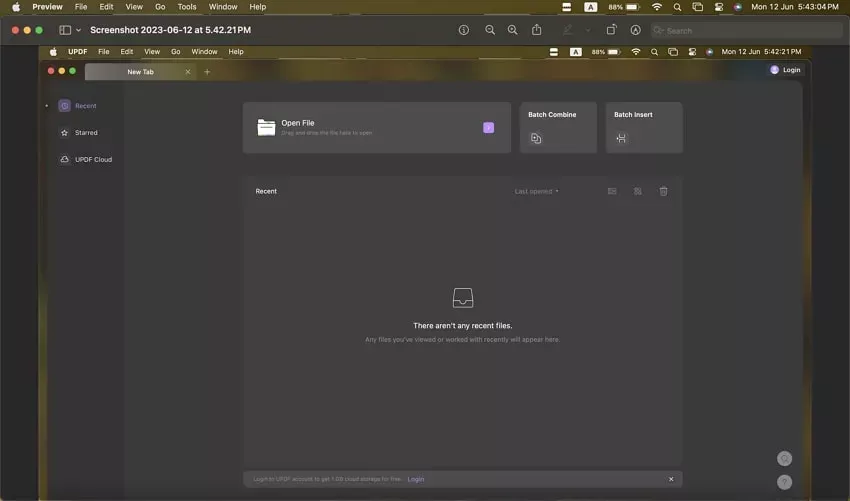Screen dimensions: 850x501
Task: Click purple arrow on Open File card
Action: pos(488,127)
